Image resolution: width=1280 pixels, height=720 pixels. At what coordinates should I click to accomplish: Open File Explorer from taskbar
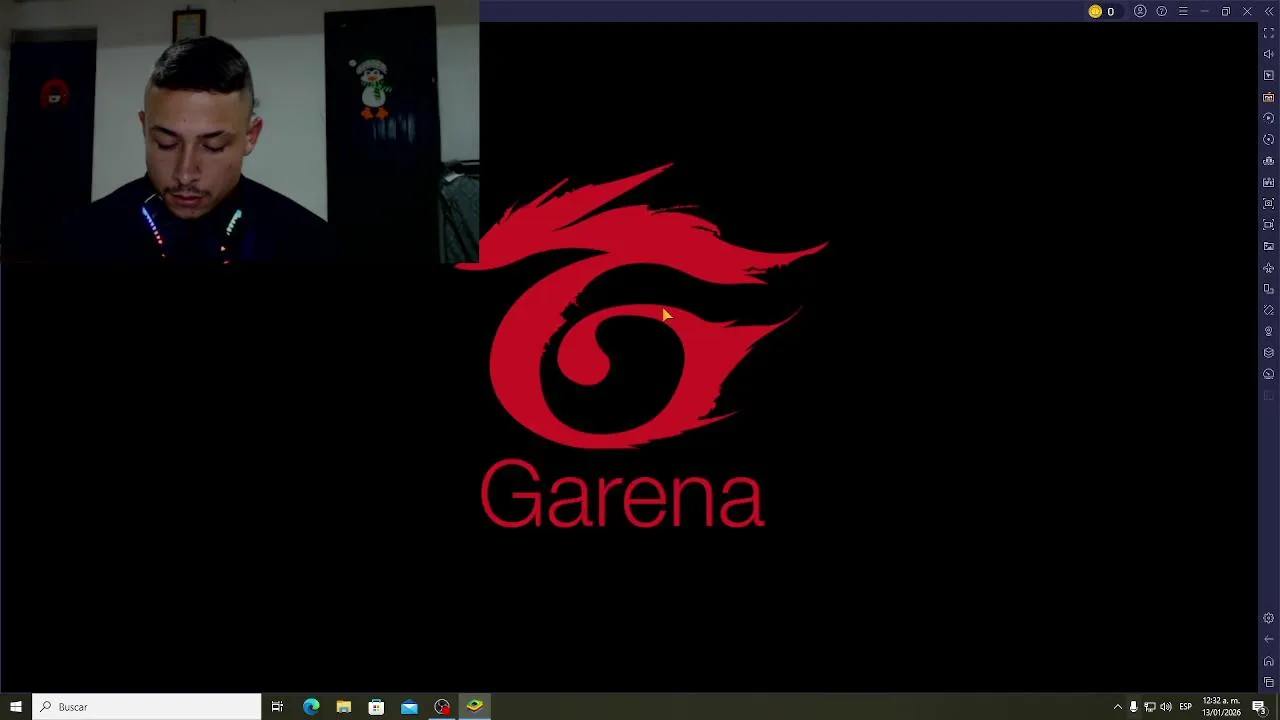pyautogui.click(x=343, y=707)
